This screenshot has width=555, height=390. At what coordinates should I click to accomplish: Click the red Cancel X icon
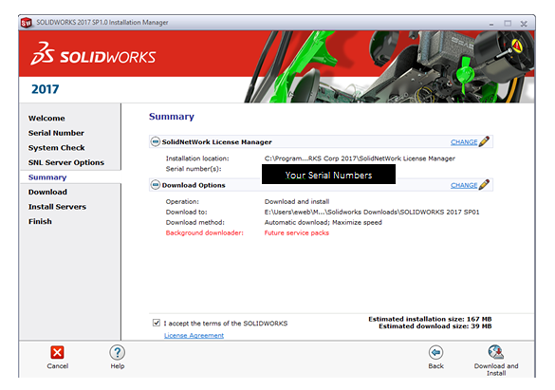pos(57,352)
